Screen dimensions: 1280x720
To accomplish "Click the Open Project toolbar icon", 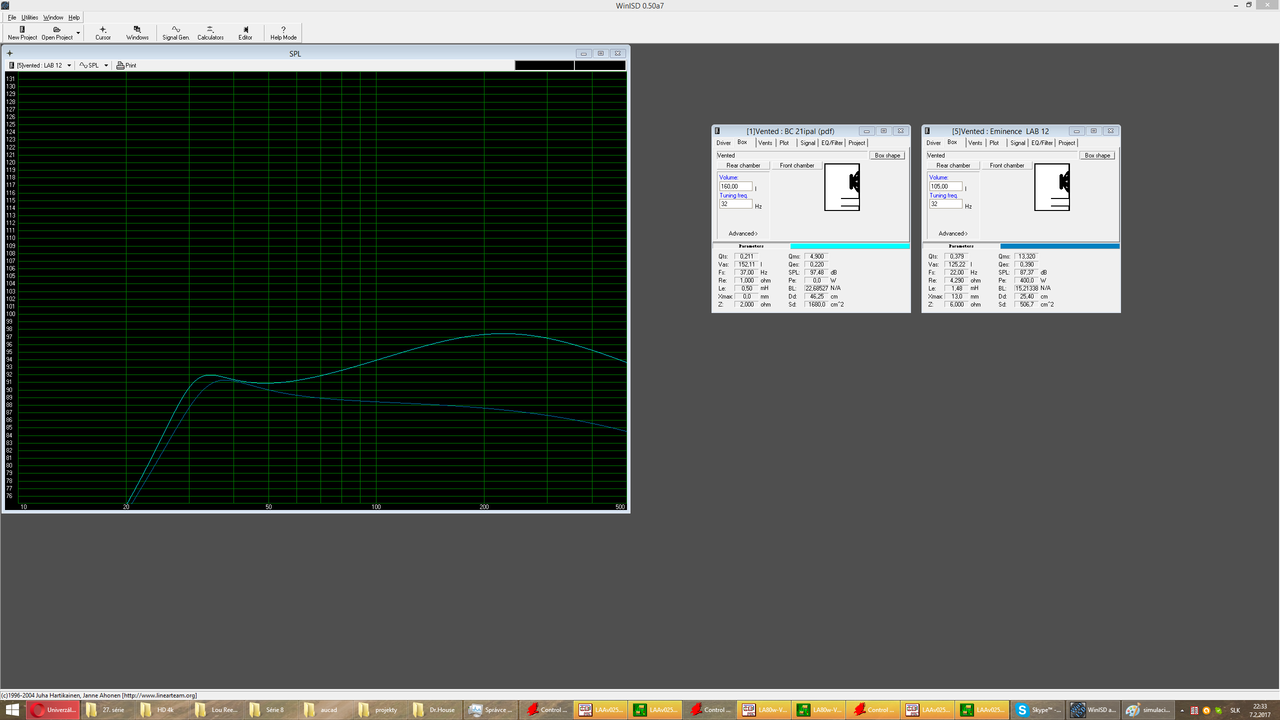I will point(57,33).
